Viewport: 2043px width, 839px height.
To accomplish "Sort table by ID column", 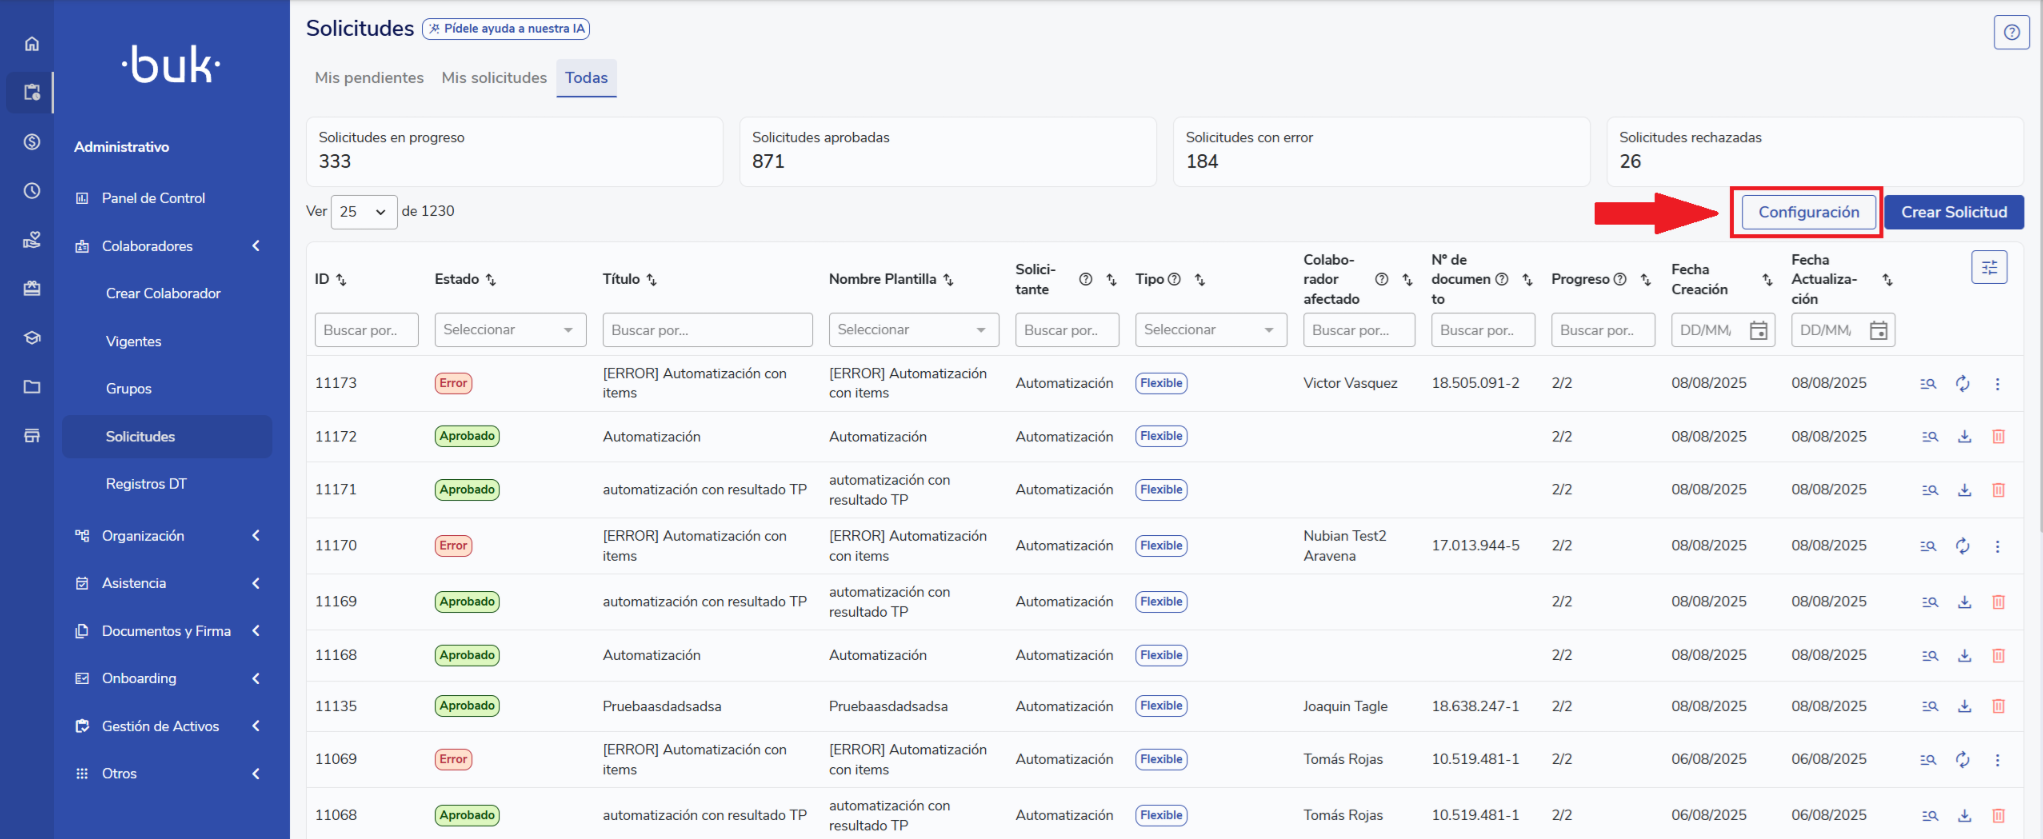I will pos(341,280).
